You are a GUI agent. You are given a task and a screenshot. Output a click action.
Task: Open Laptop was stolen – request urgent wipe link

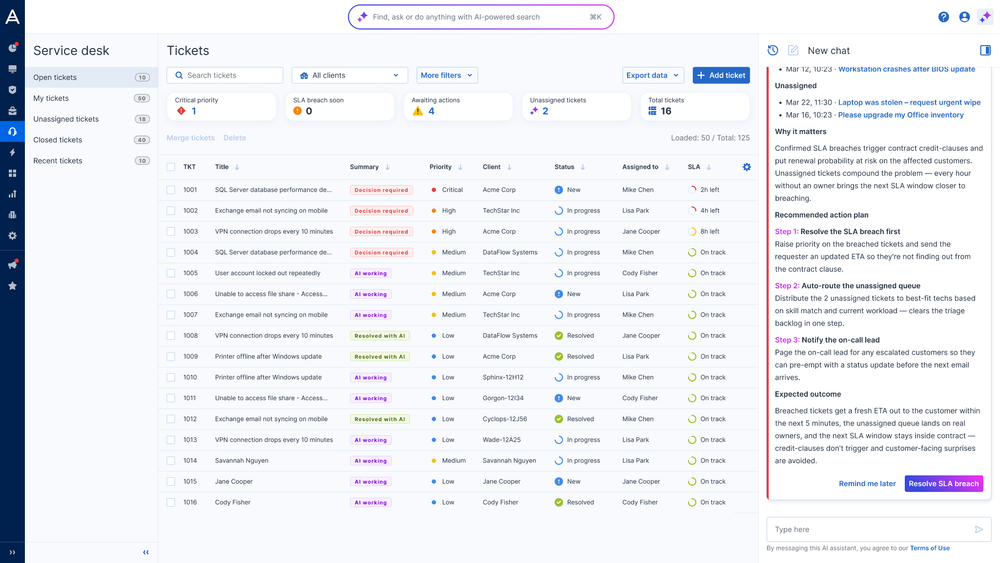tap(909, 102)
